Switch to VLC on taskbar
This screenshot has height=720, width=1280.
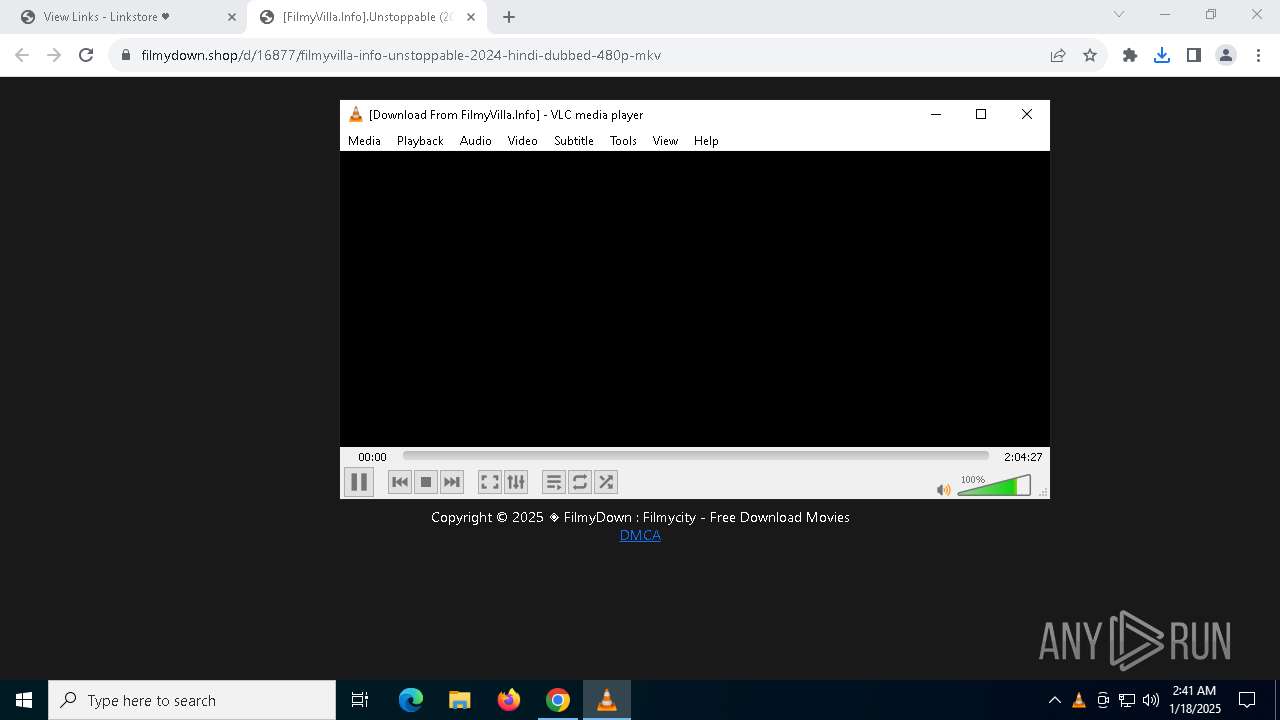click(x=607, y=700)
